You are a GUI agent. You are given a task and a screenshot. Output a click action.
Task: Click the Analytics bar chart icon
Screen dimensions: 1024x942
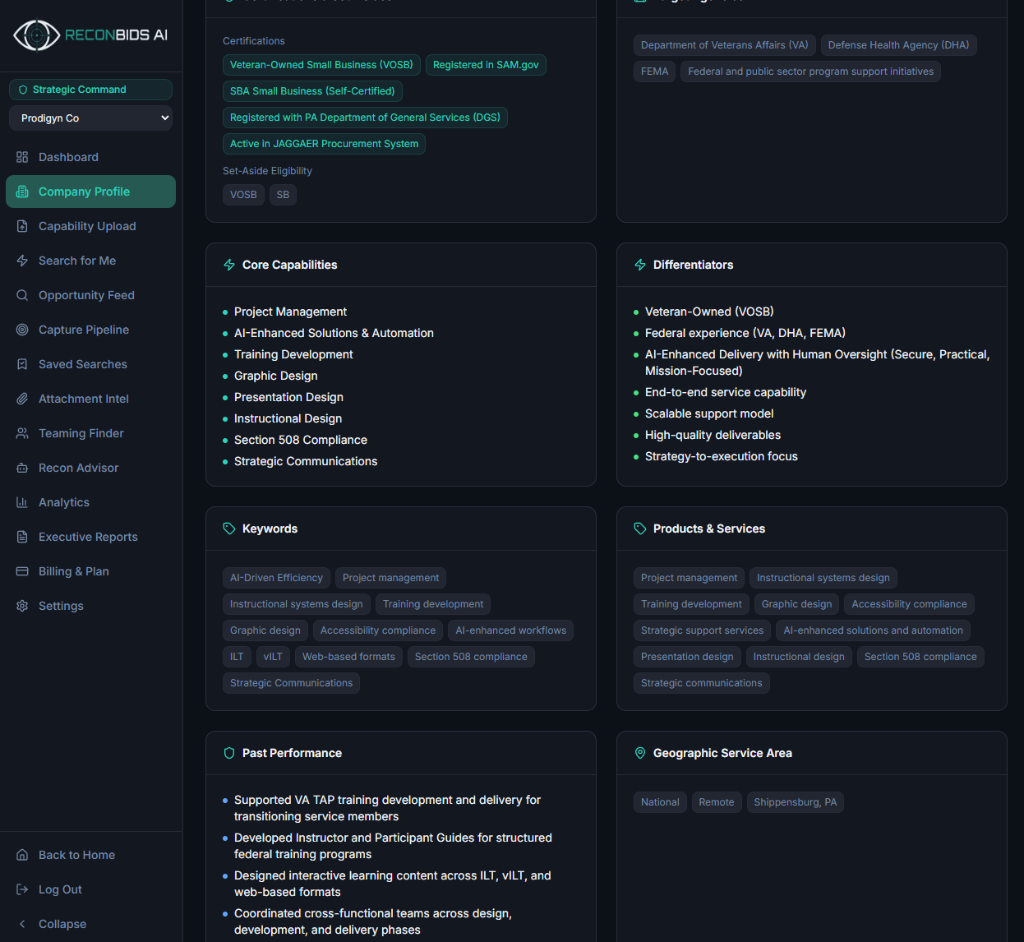(x=22, y=502)
